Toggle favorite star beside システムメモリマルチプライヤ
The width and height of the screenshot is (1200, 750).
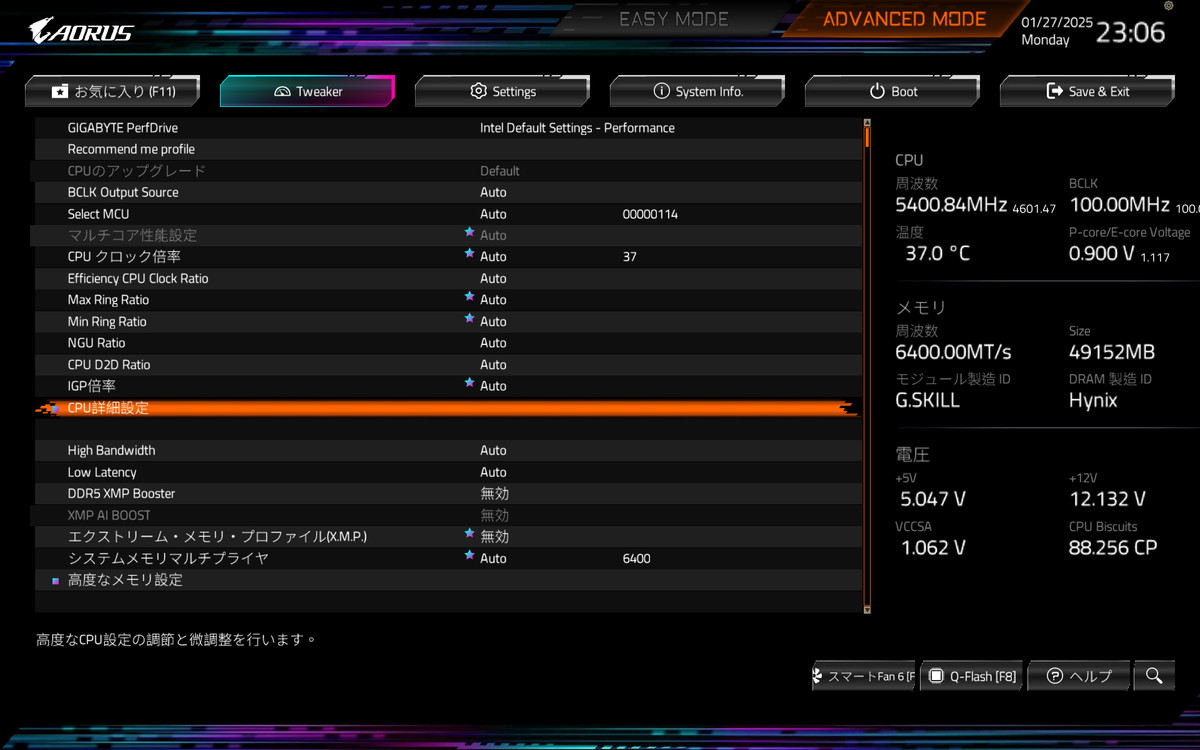pos(469,557)
